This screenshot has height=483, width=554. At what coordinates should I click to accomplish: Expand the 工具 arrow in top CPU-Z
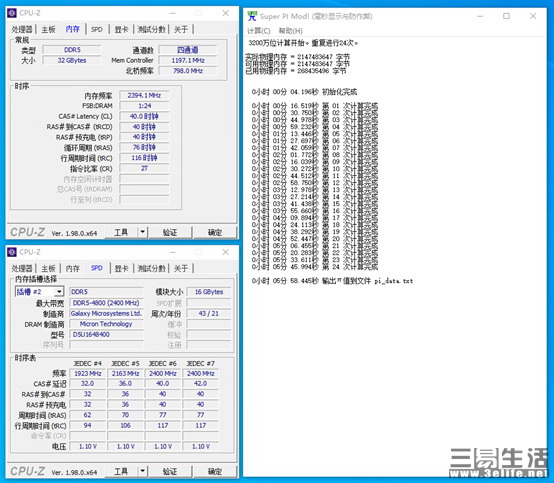(142, 232)
